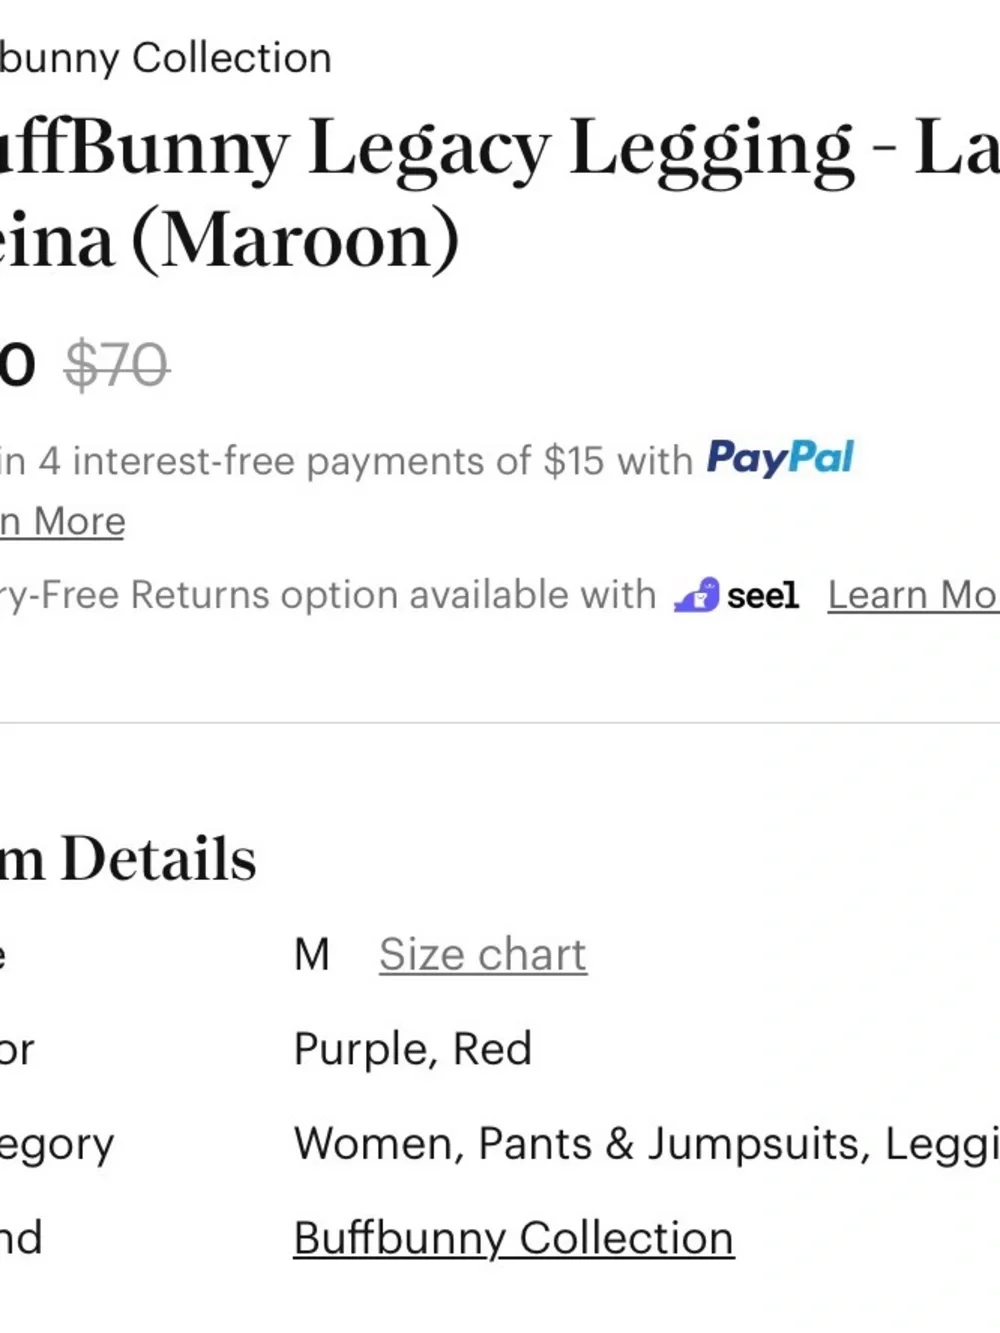Click the Color row label

(17, 1050)
